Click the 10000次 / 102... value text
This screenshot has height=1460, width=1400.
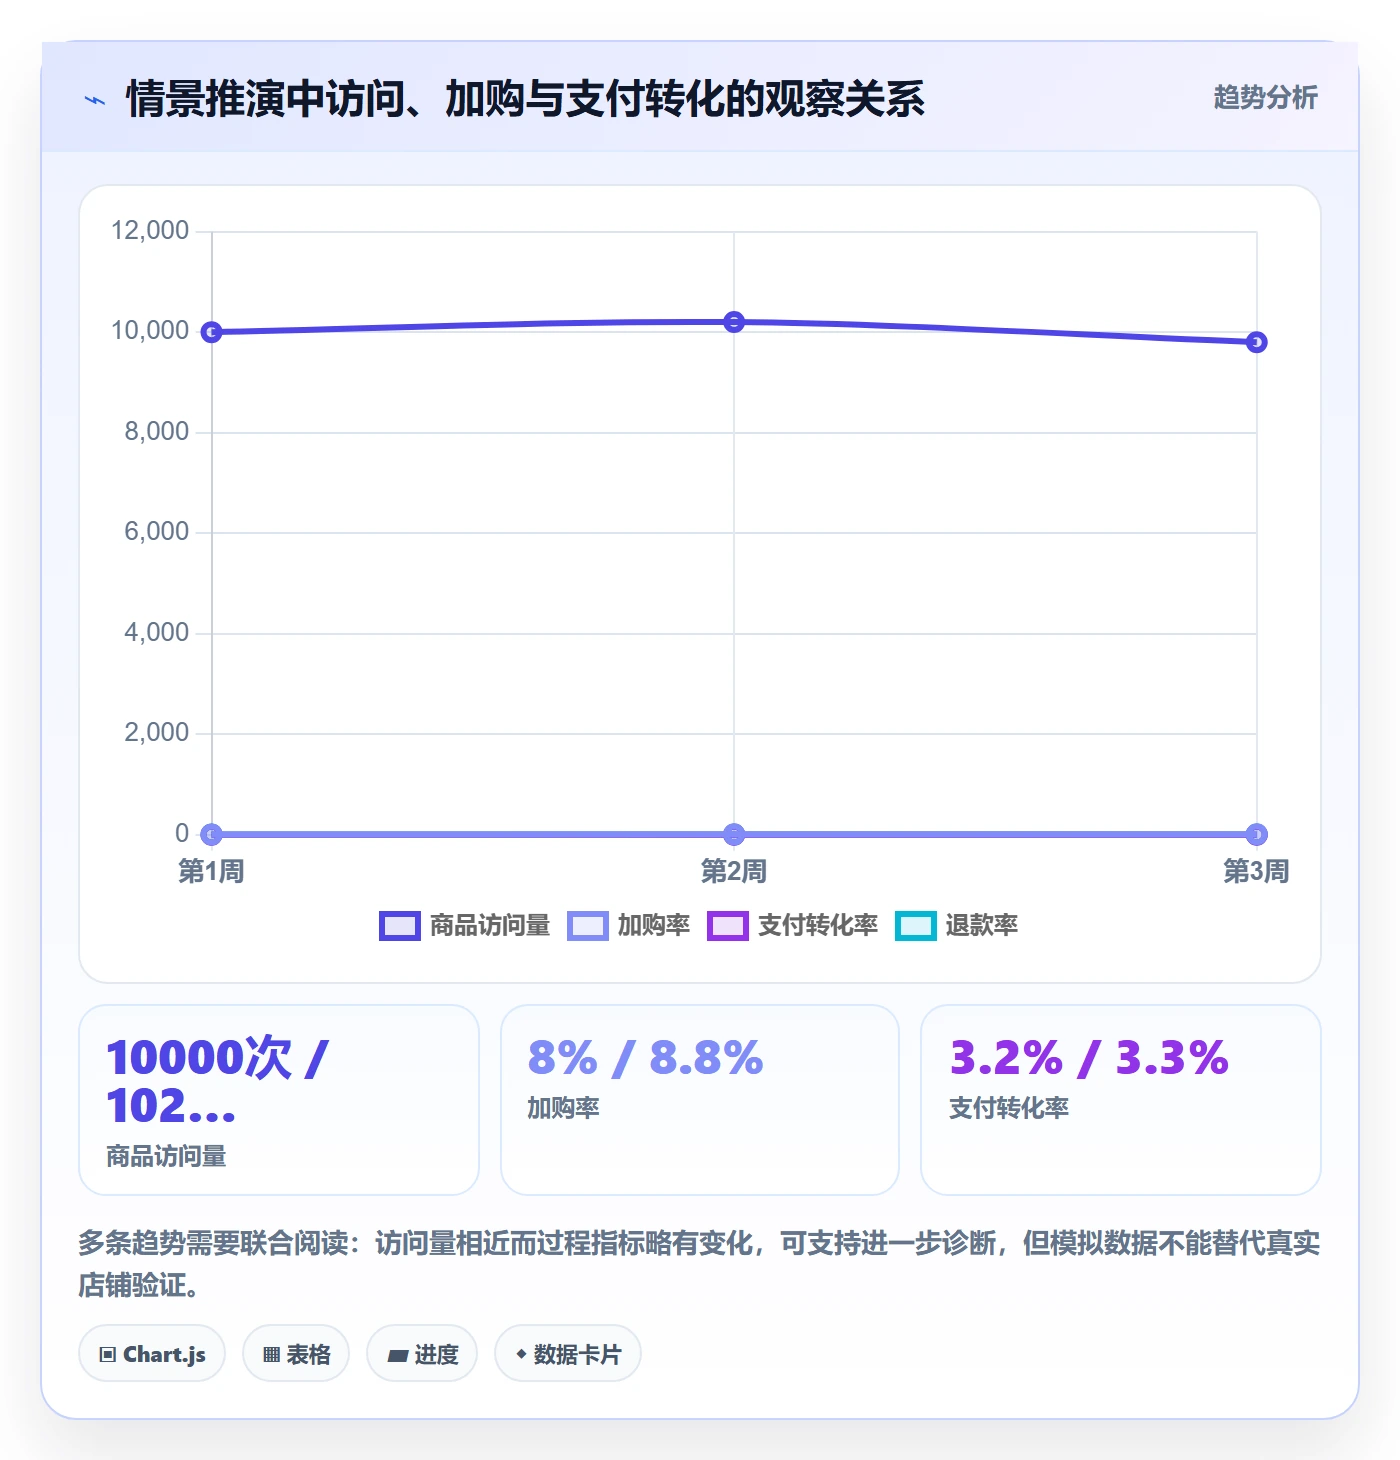(x=218, y=1082)
